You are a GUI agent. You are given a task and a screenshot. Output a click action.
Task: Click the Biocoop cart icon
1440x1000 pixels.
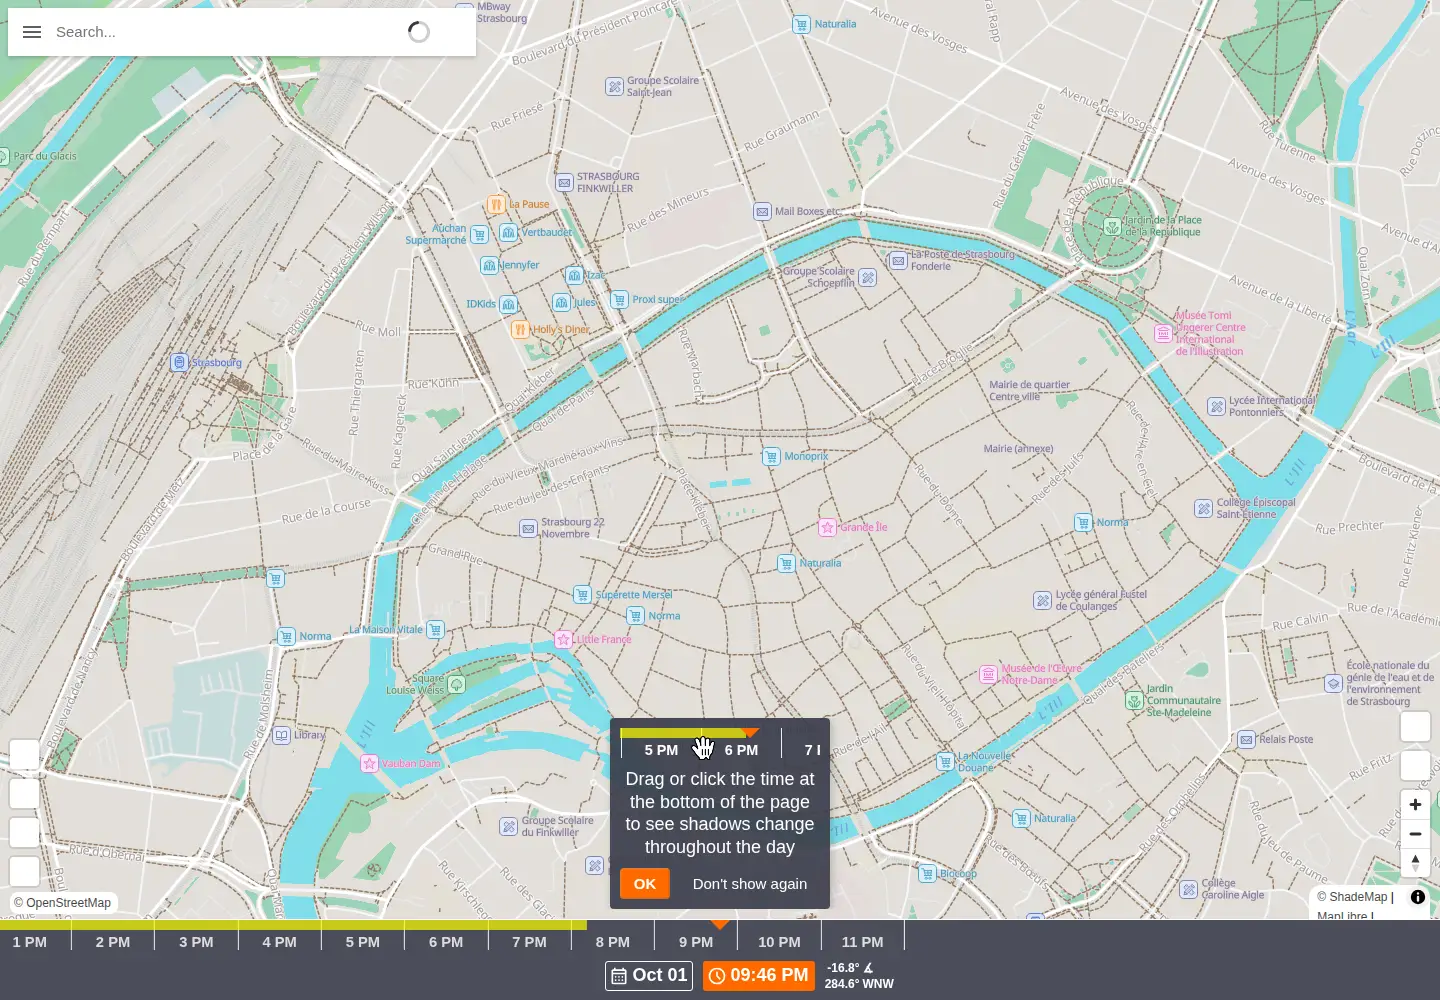point(926,873)
